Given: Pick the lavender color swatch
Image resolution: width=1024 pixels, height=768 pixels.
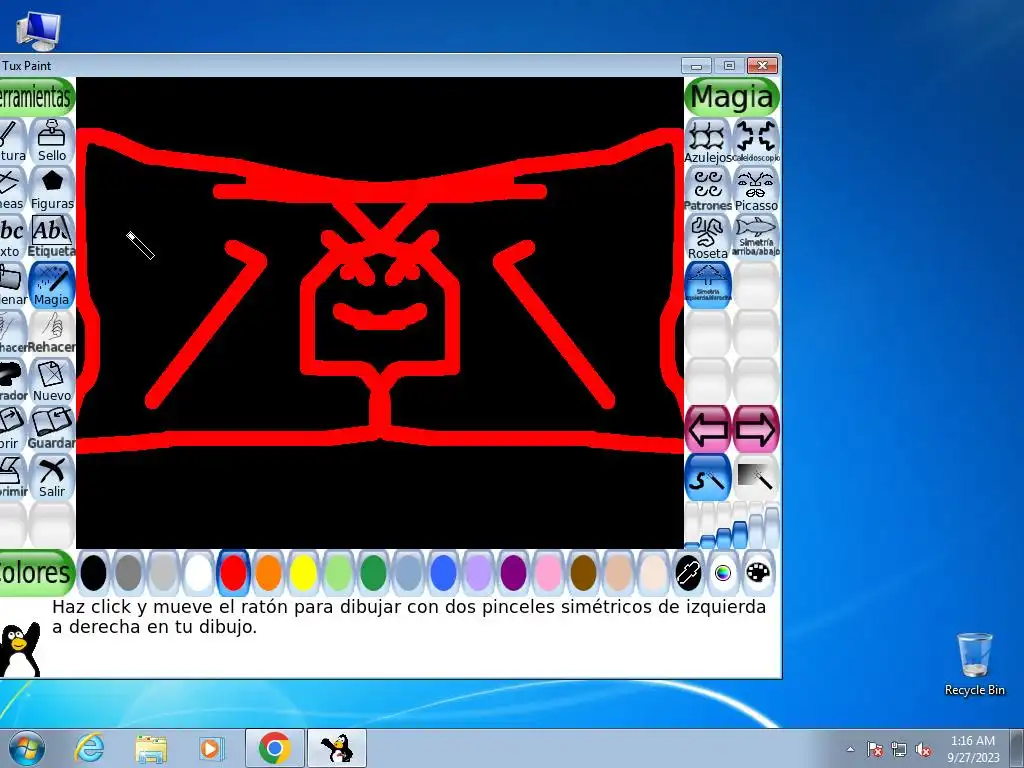Looking at the screenshot, I should [x=478, y=573].
